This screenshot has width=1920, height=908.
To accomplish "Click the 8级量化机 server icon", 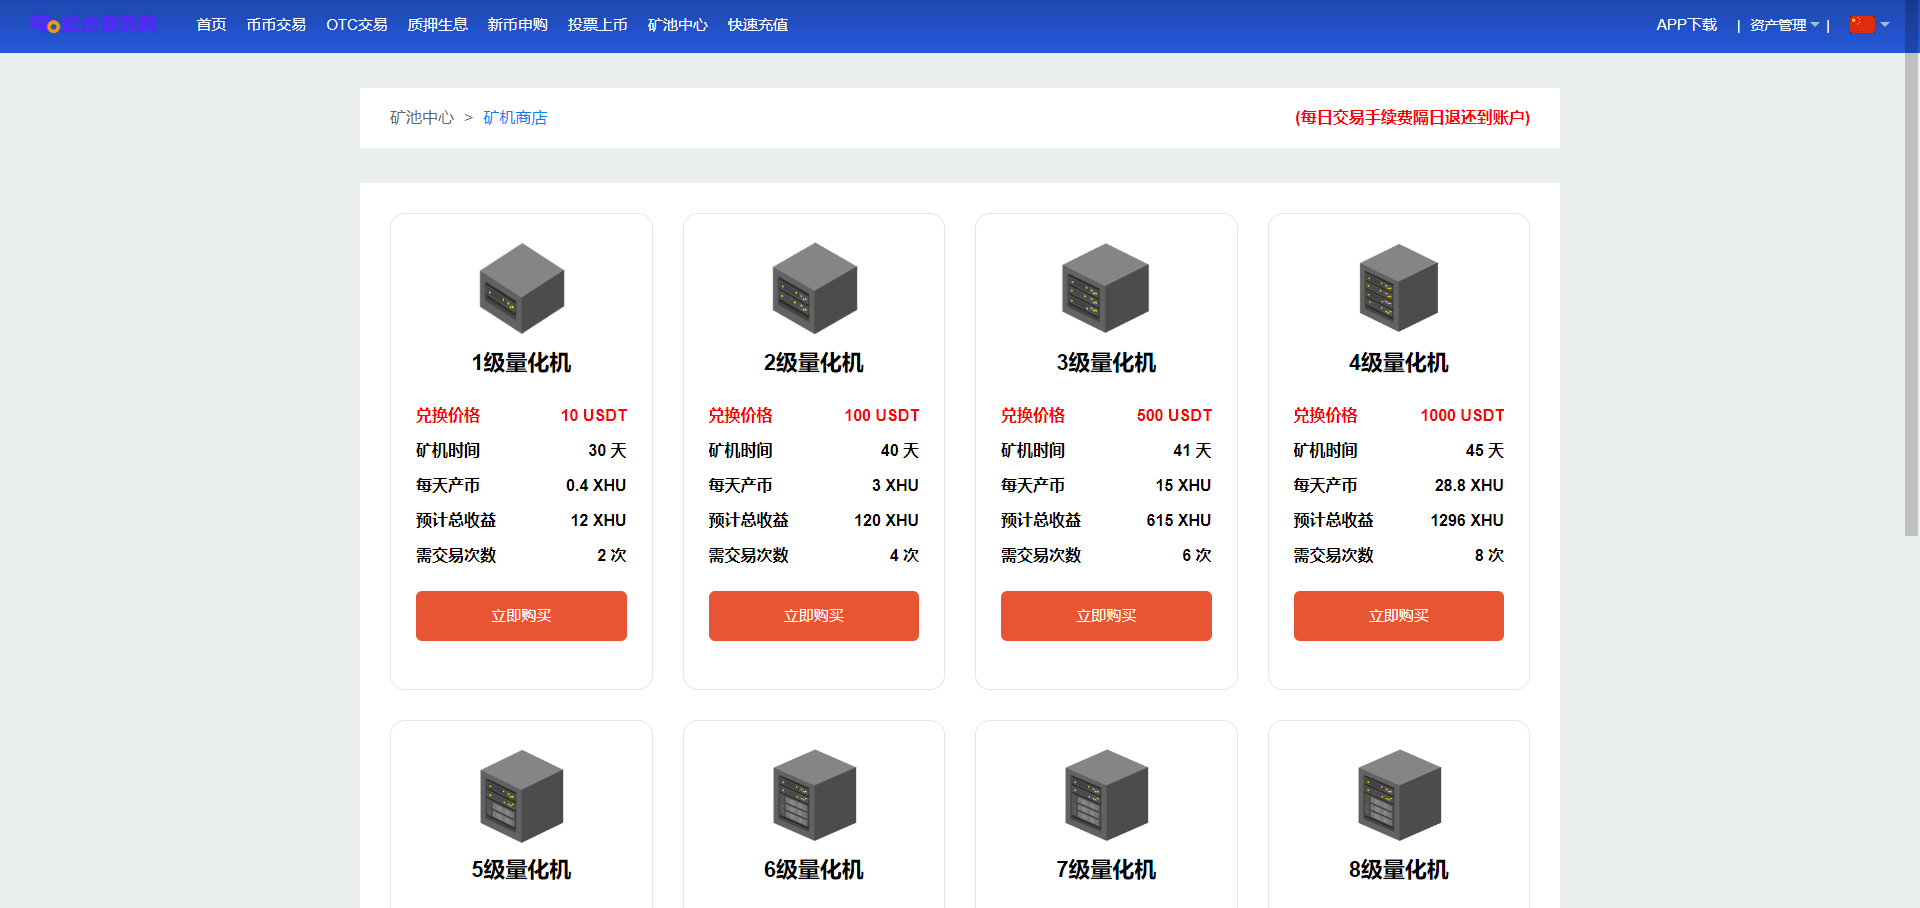I will [x=1398, y=795].
